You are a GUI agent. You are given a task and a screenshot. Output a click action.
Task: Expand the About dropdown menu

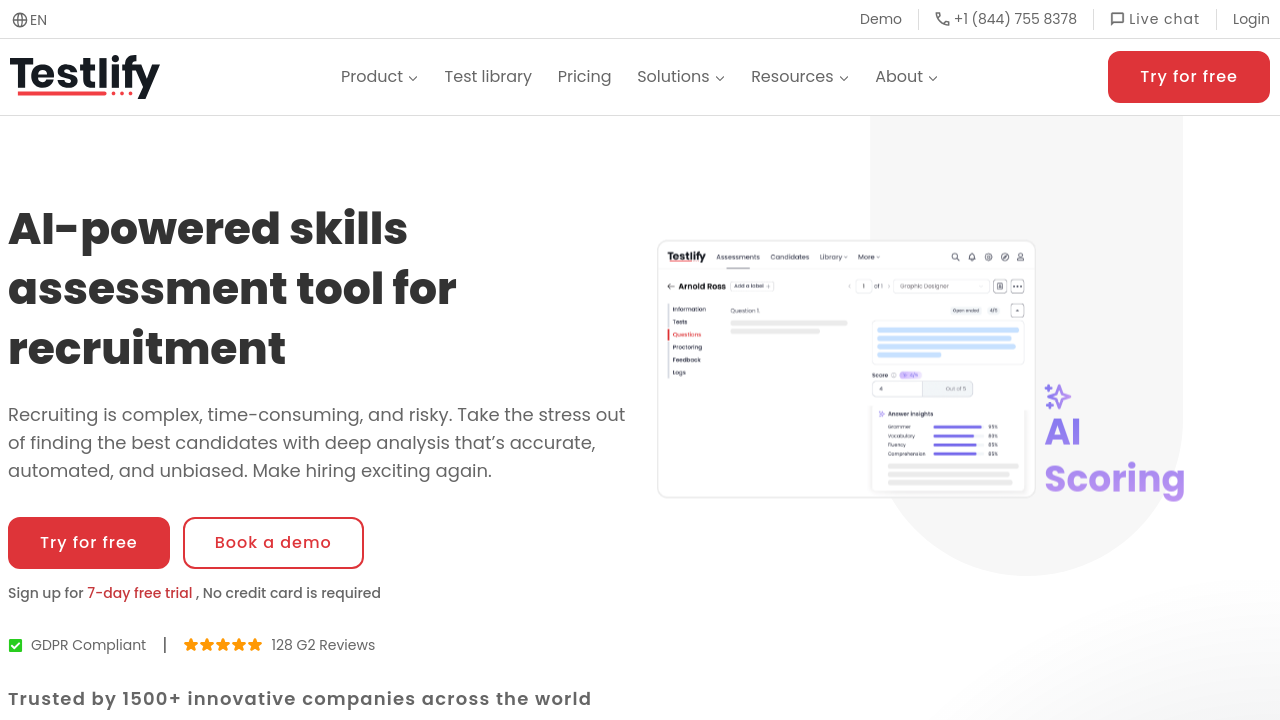[906, 77]
